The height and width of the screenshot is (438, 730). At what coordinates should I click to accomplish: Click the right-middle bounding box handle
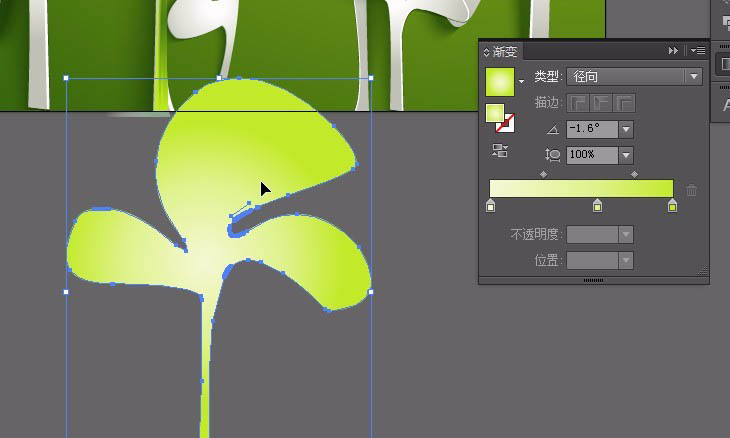coord(371,292)
